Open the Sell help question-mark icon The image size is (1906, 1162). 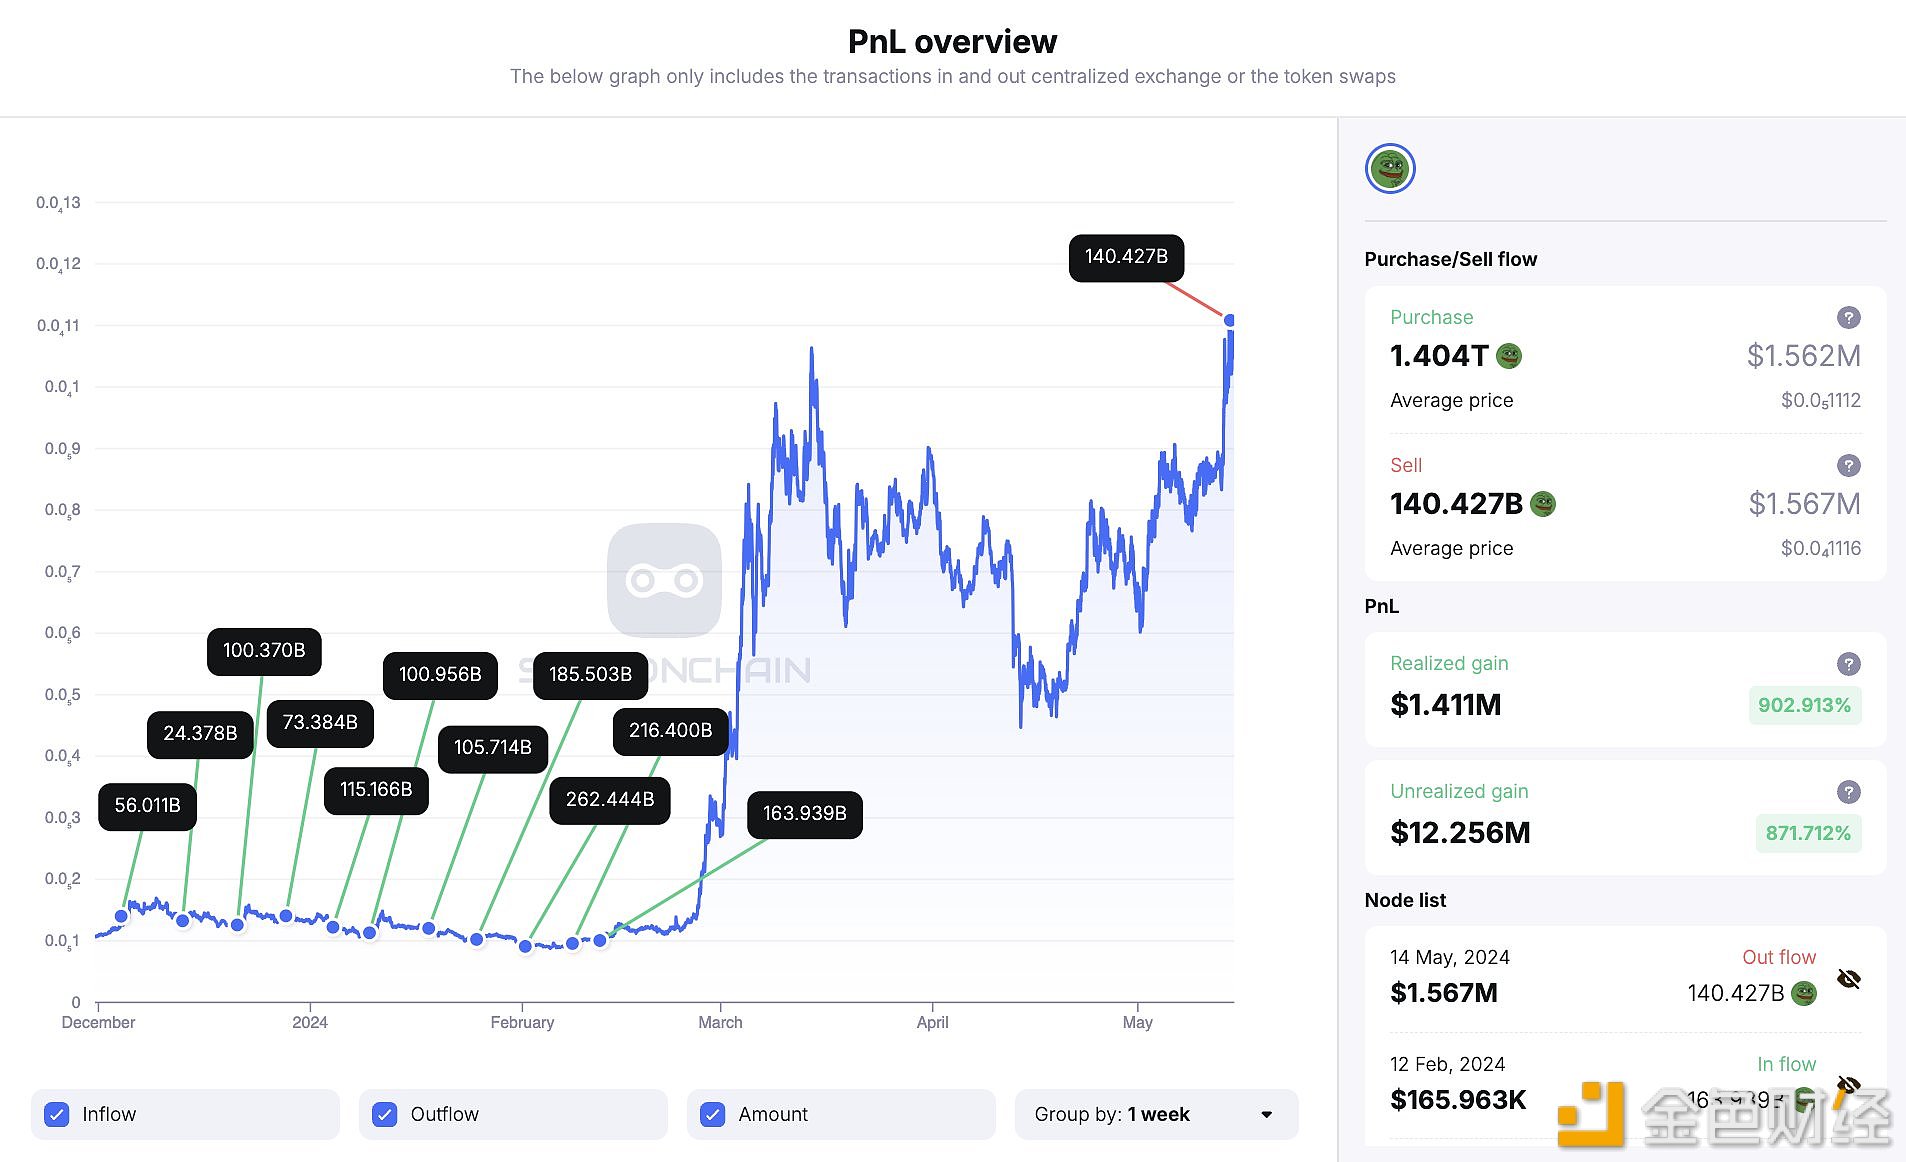1849,465
